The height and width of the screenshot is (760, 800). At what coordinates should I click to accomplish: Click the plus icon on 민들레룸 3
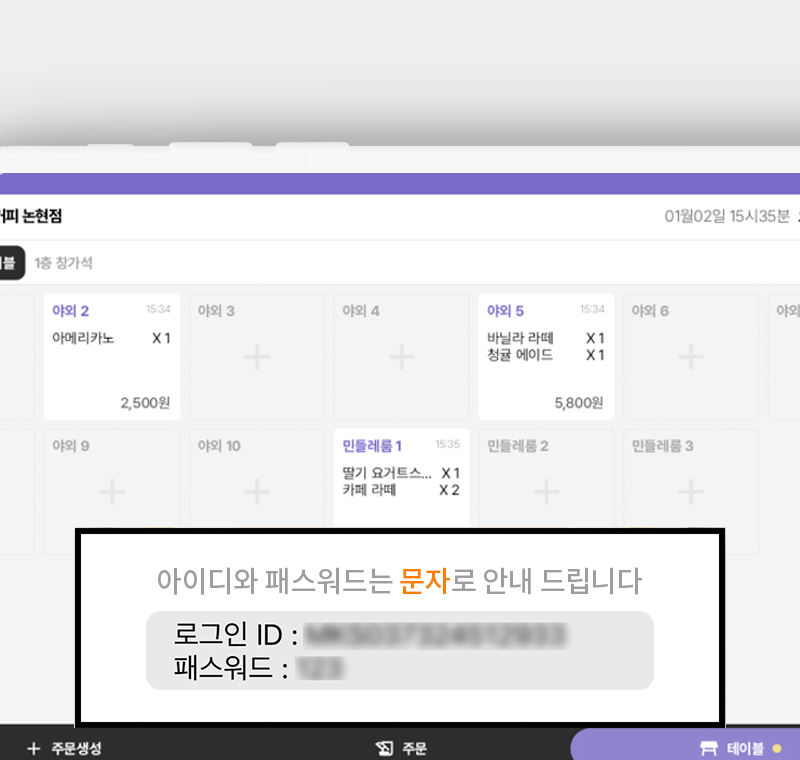tap(690, 491)
